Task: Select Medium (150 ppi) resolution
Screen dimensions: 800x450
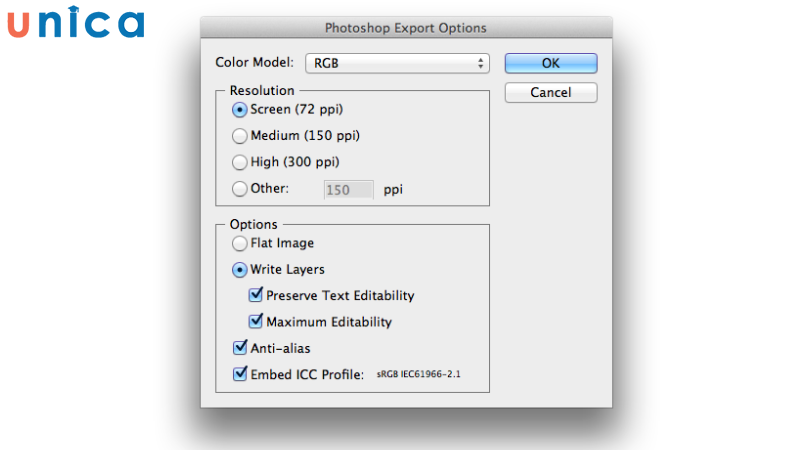Action: pos(239,135)
